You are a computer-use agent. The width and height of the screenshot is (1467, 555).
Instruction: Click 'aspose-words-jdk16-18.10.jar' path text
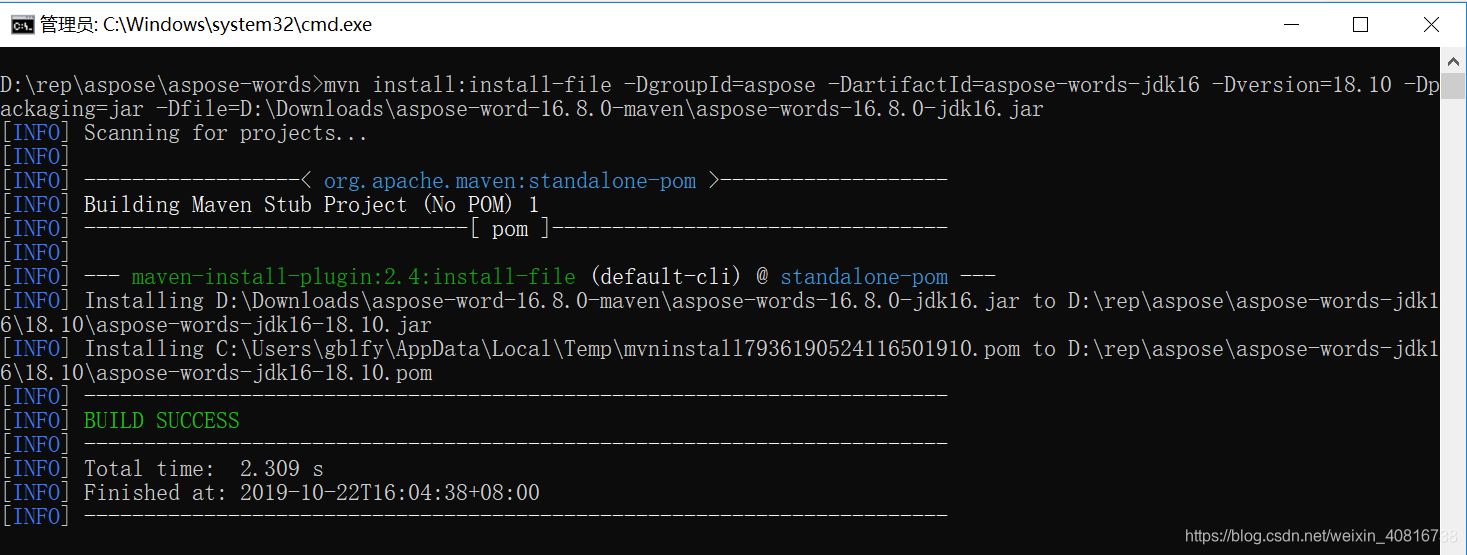[x=264, y=325]
